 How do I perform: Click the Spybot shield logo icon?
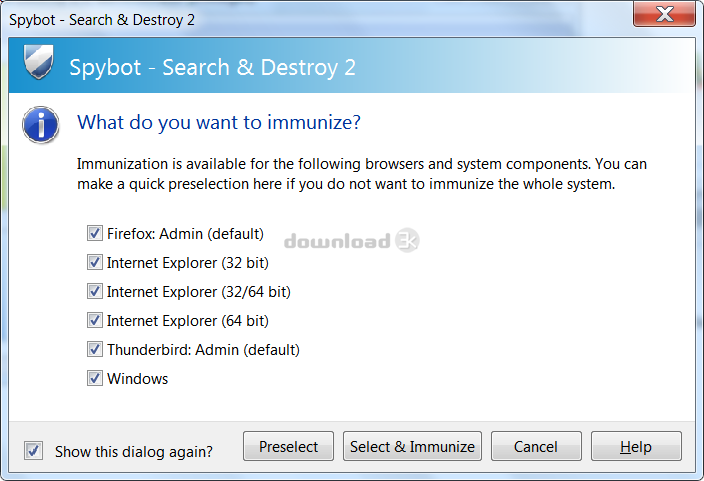click(x=39, y=62)
